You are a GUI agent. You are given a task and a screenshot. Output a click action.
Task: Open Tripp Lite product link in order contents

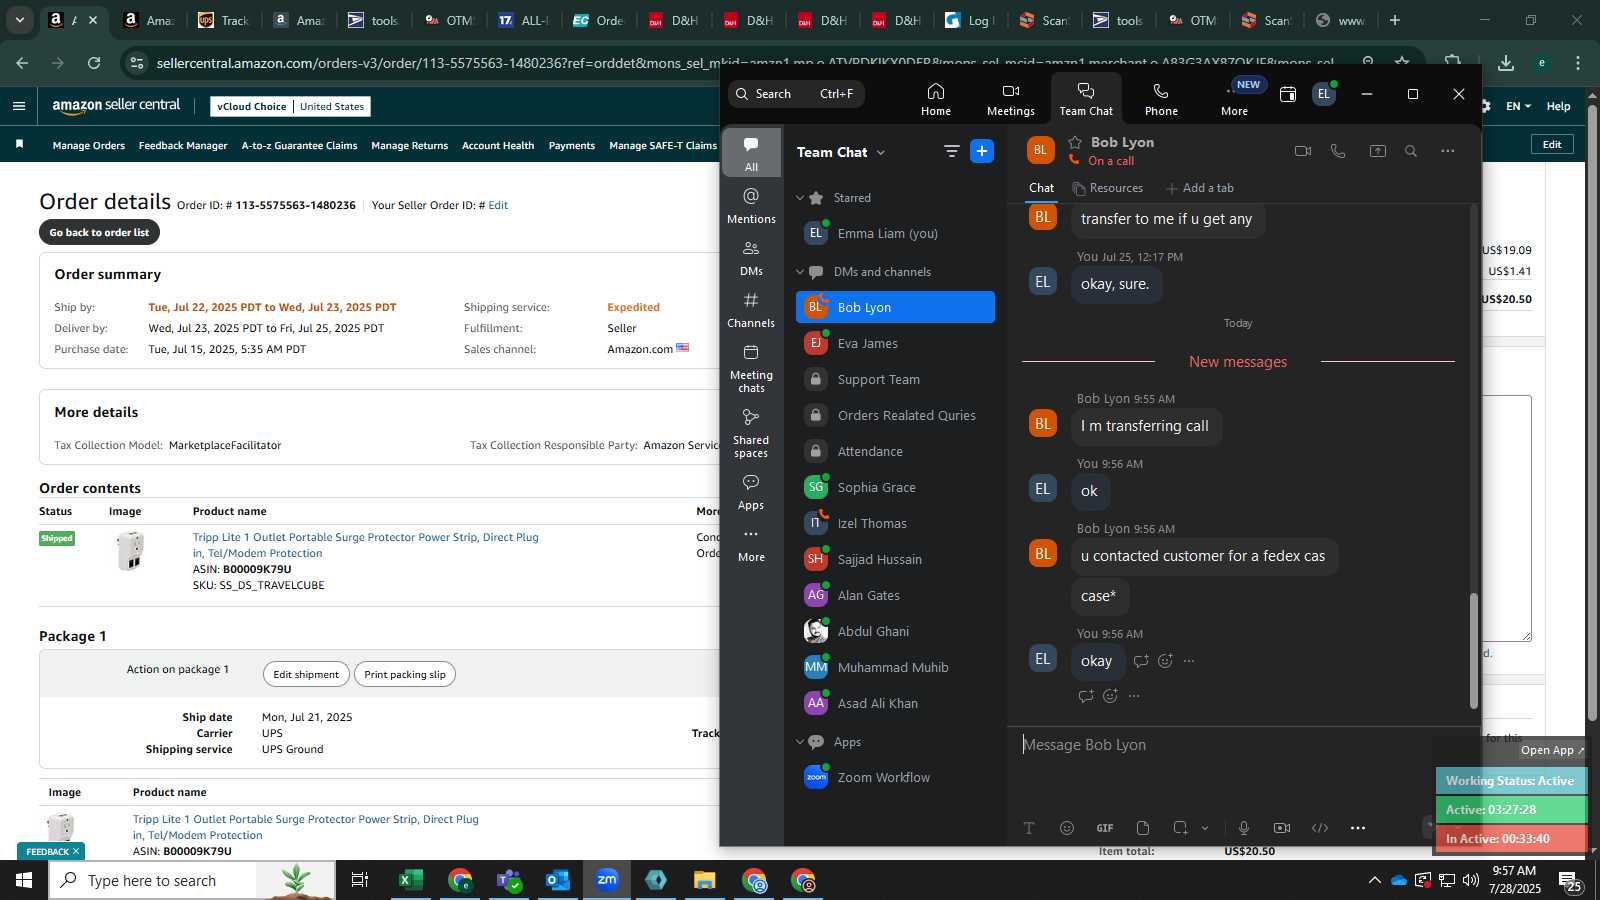(x=365, y=545)
